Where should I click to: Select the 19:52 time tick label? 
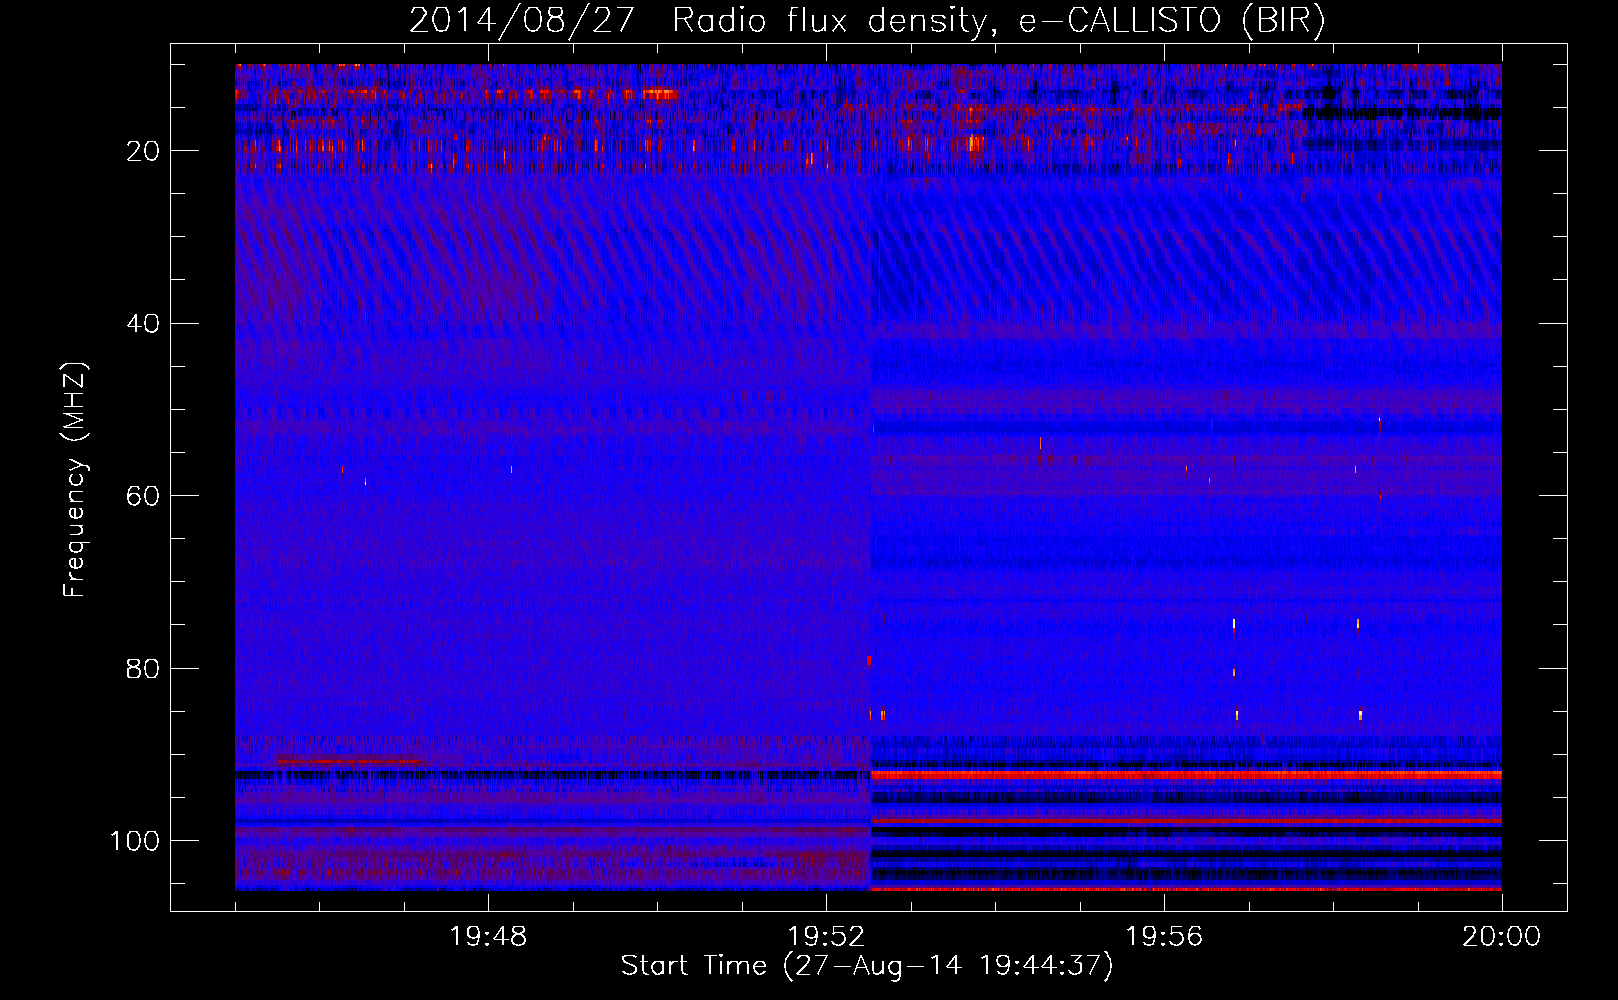pos(826,937)
